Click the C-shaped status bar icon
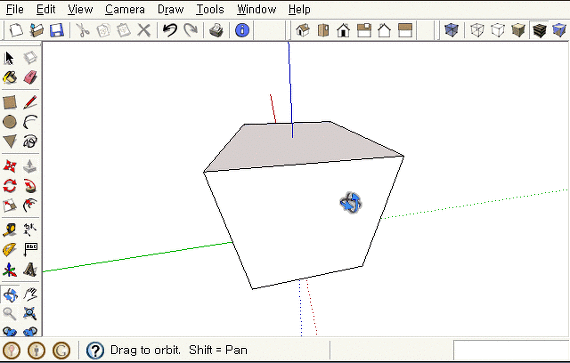This screenshot has width=570, height=363. 61,350
